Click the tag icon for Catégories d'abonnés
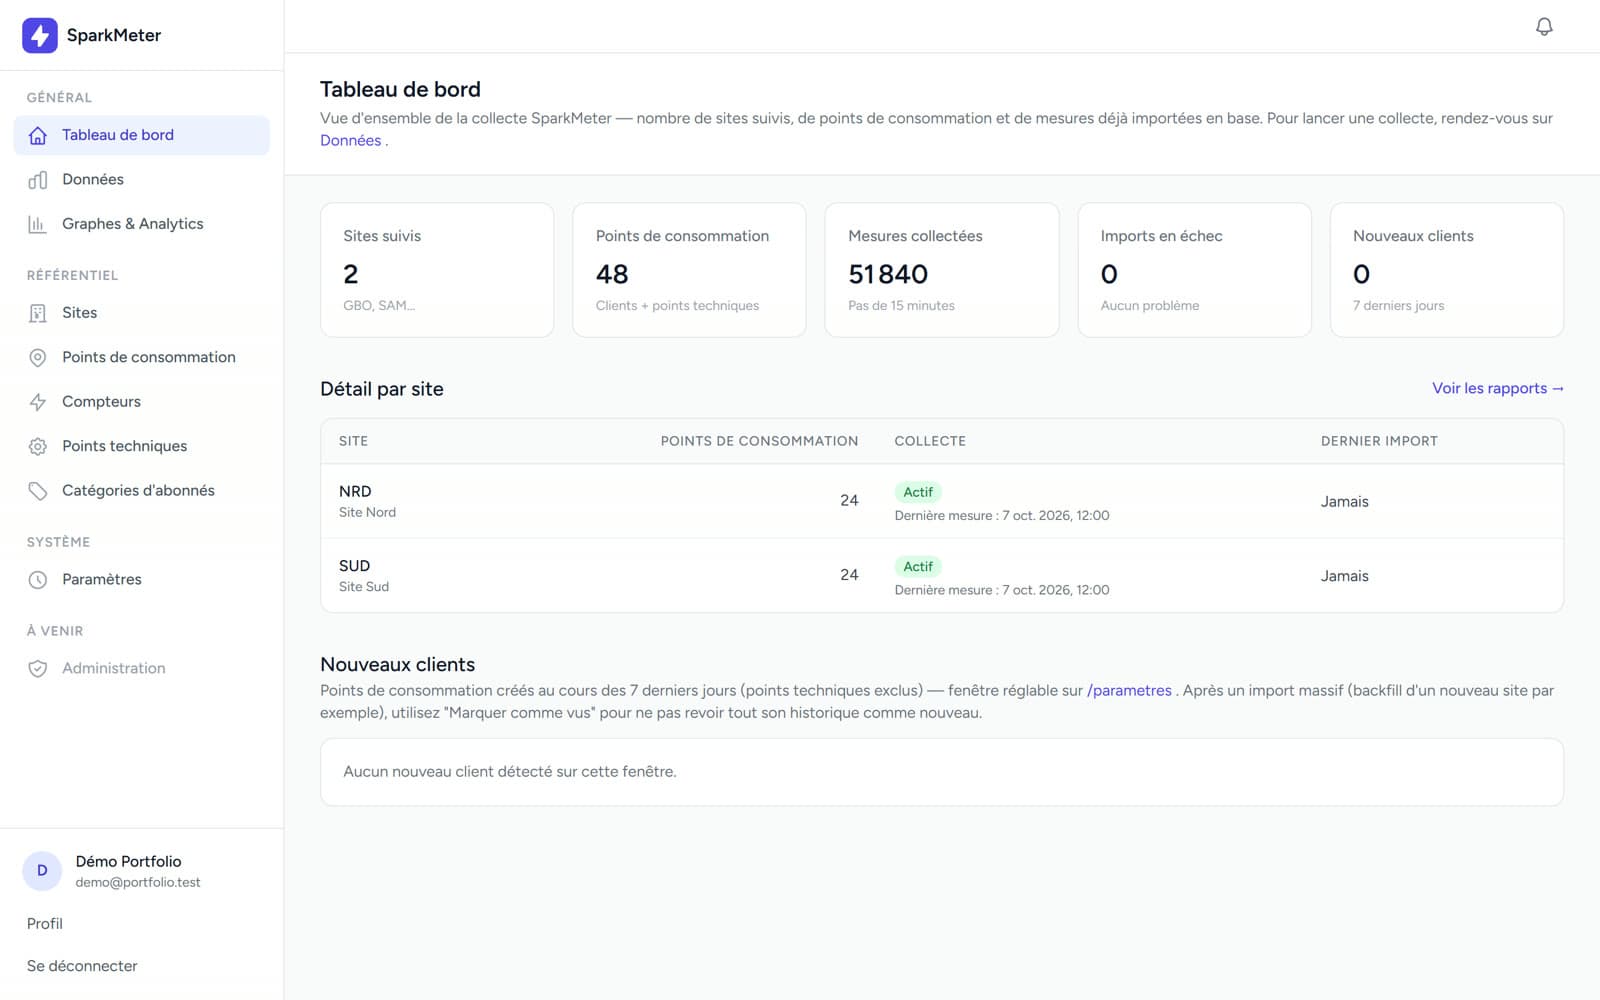Viewport: 1600px width, 1000px height. (38, 491)
